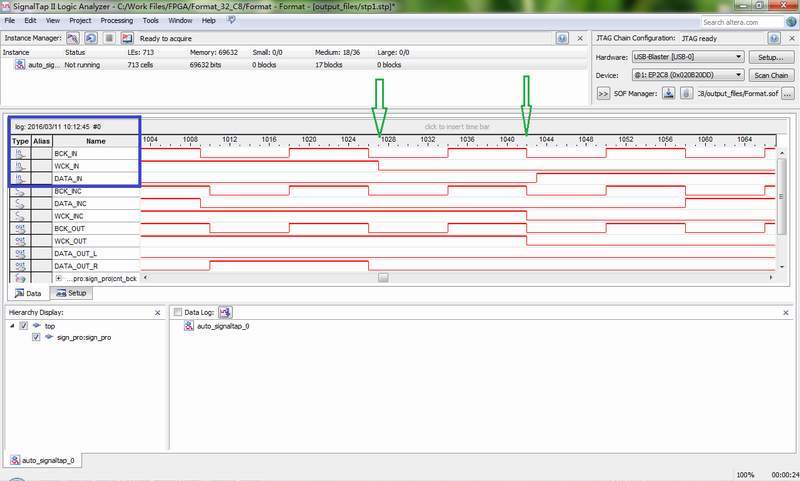The width and height of the screenshot is (800, 481).
Task: Click the Data Log icon button
Action: [225, 312]
